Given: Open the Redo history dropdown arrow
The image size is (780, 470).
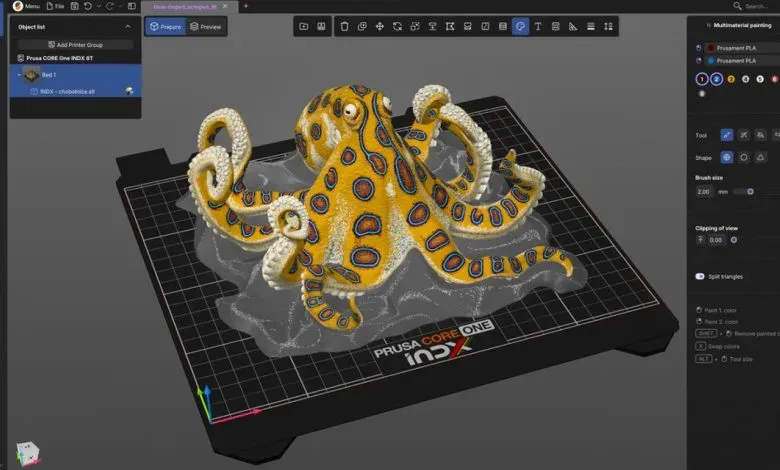Looking at the screenshot, I should 120,6.
